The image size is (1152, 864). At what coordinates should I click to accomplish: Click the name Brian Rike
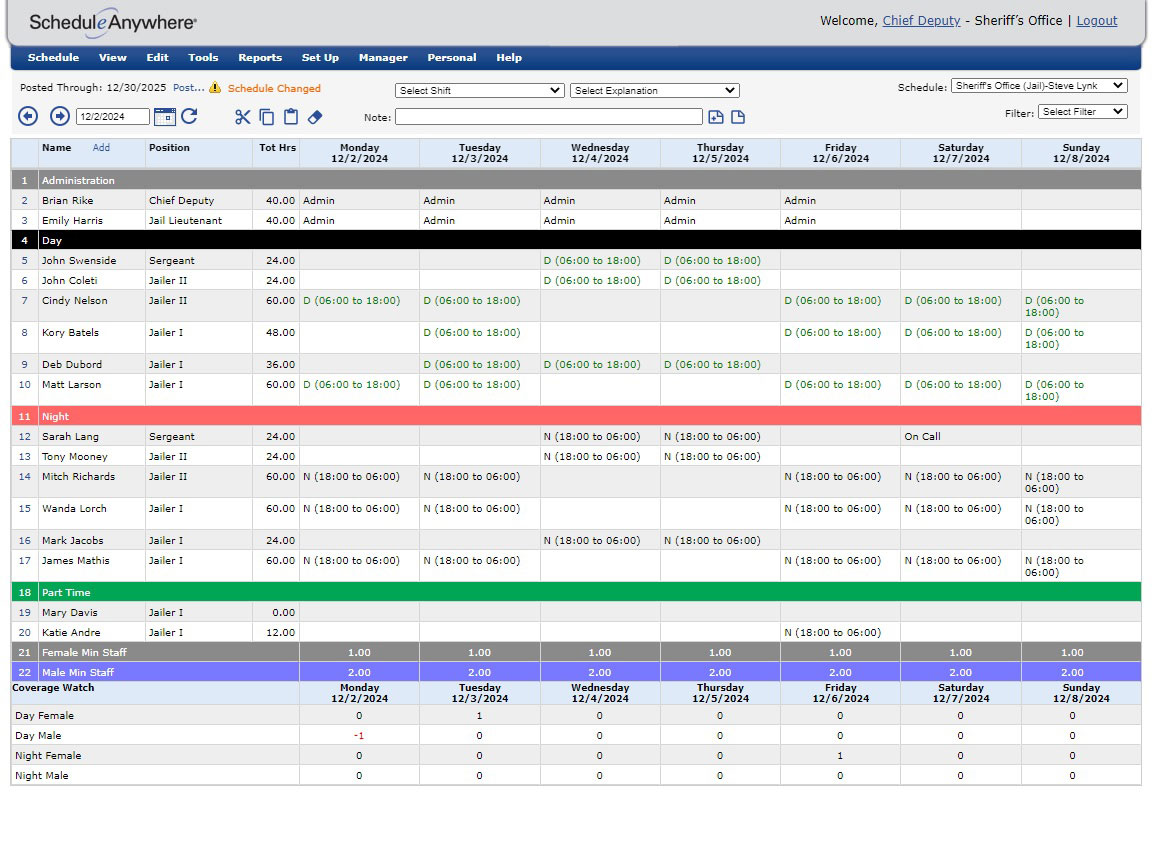pyautogui.click(x=68, y=201)
